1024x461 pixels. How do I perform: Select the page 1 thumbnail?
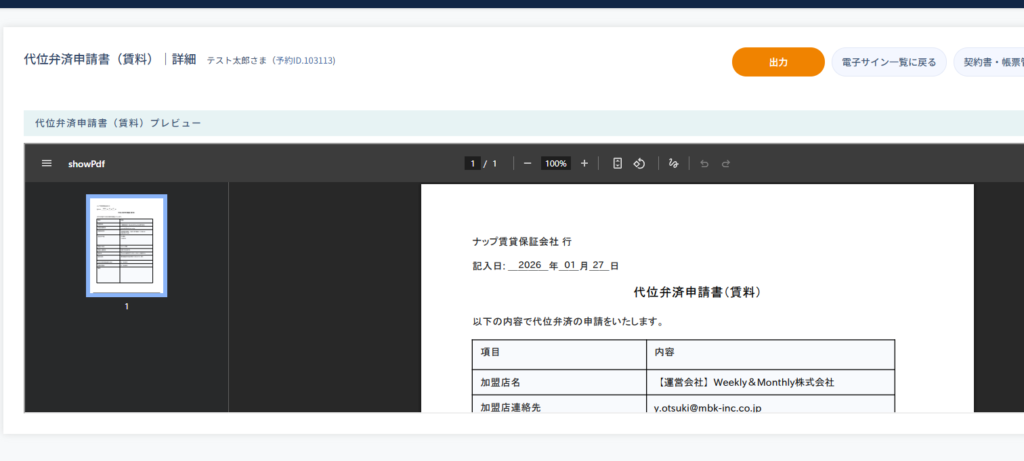127,246
